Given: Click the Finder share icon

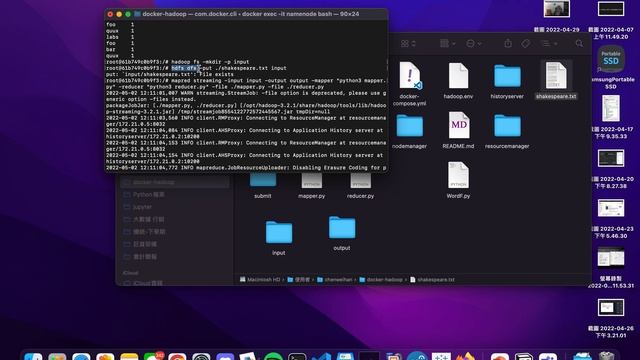Looking at the screenshot, I should (x=508, y=43).
